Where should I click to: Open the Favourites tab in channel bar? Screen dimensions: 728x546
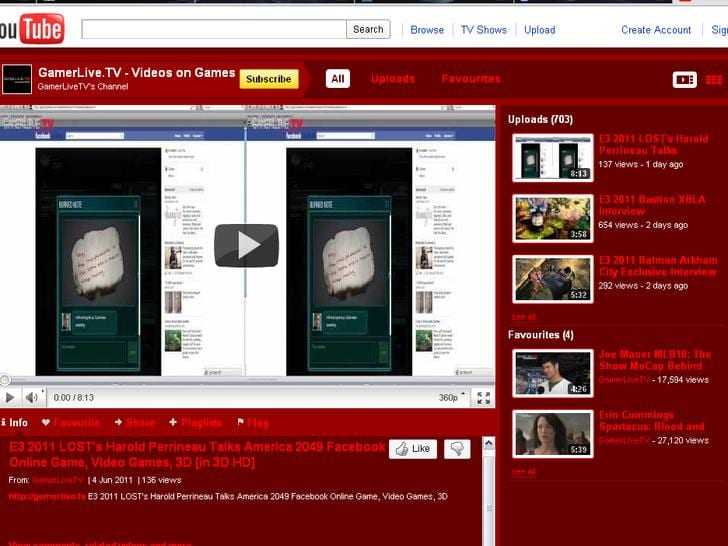pos(471,79)
